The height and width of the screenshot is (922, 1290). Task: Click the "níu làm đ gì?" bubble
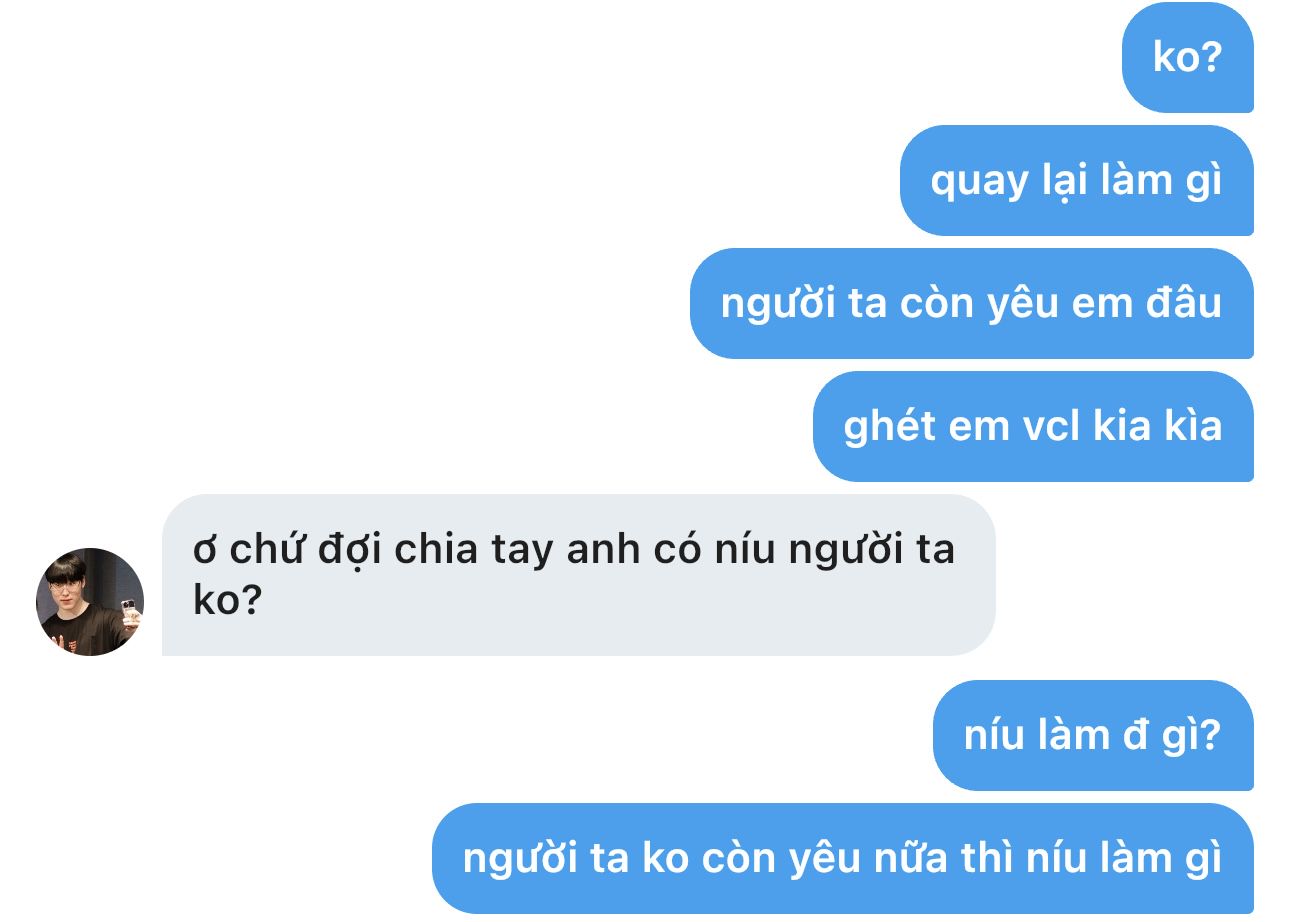point(1093,735)
